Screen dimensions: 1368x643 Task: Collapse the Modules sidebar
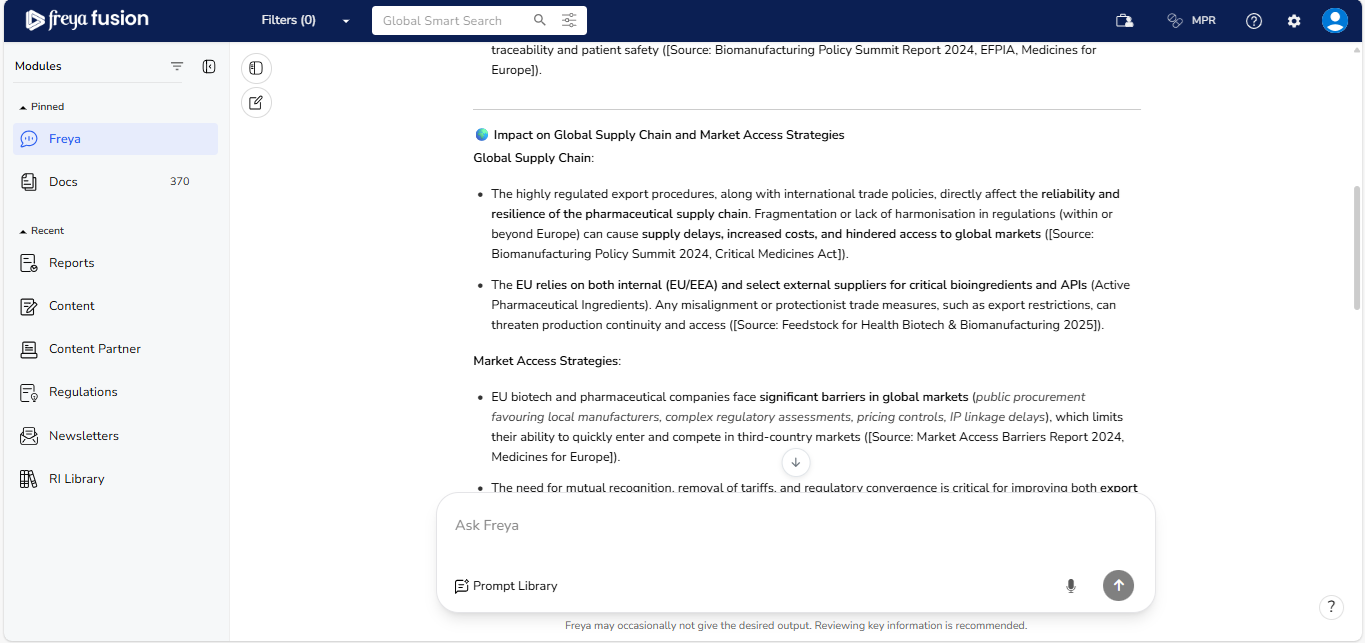coord(209,66)
